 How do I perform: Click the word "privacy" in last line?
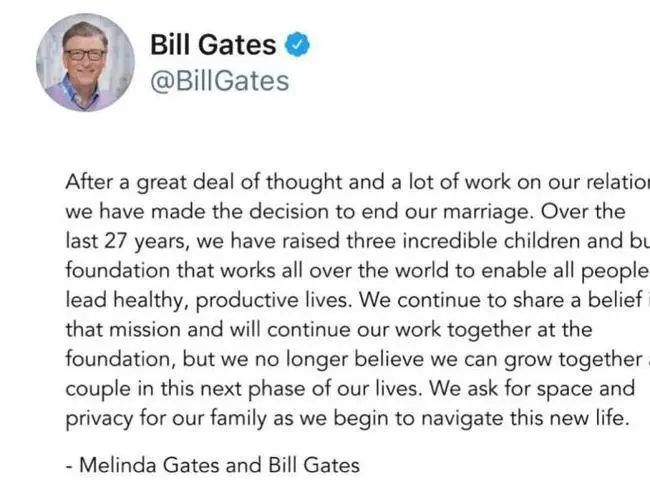99,419
